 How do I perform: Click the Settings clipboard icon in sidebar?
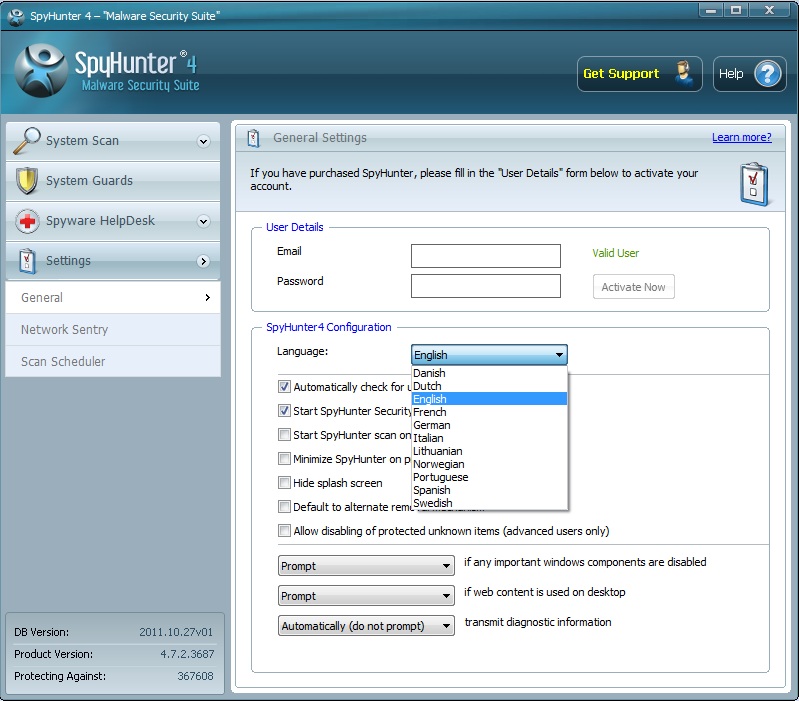(28, 261)
